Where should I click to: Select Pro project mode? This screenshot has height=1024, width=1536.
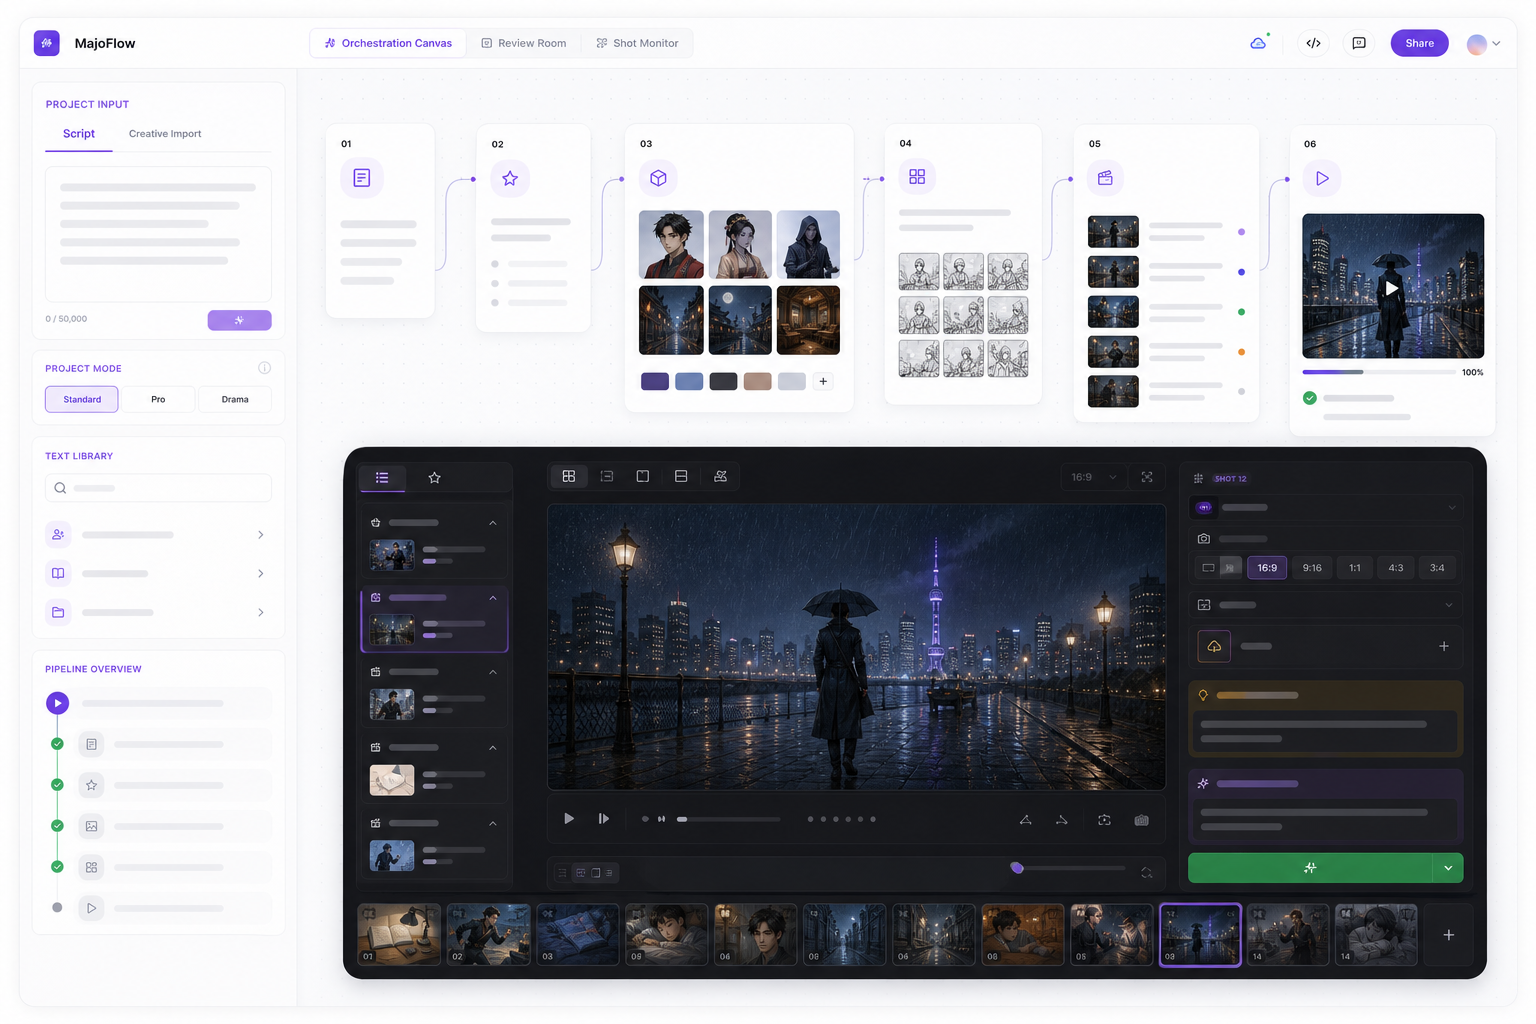(158, 399)
